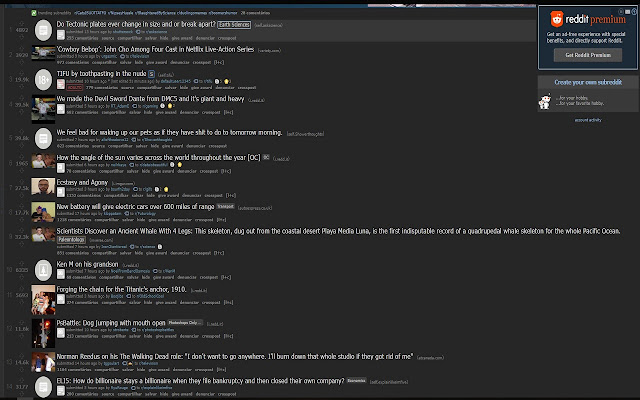Select the Earth Sciences flair tag
This screenshot has width=640, height=400.
coord(234,25)
